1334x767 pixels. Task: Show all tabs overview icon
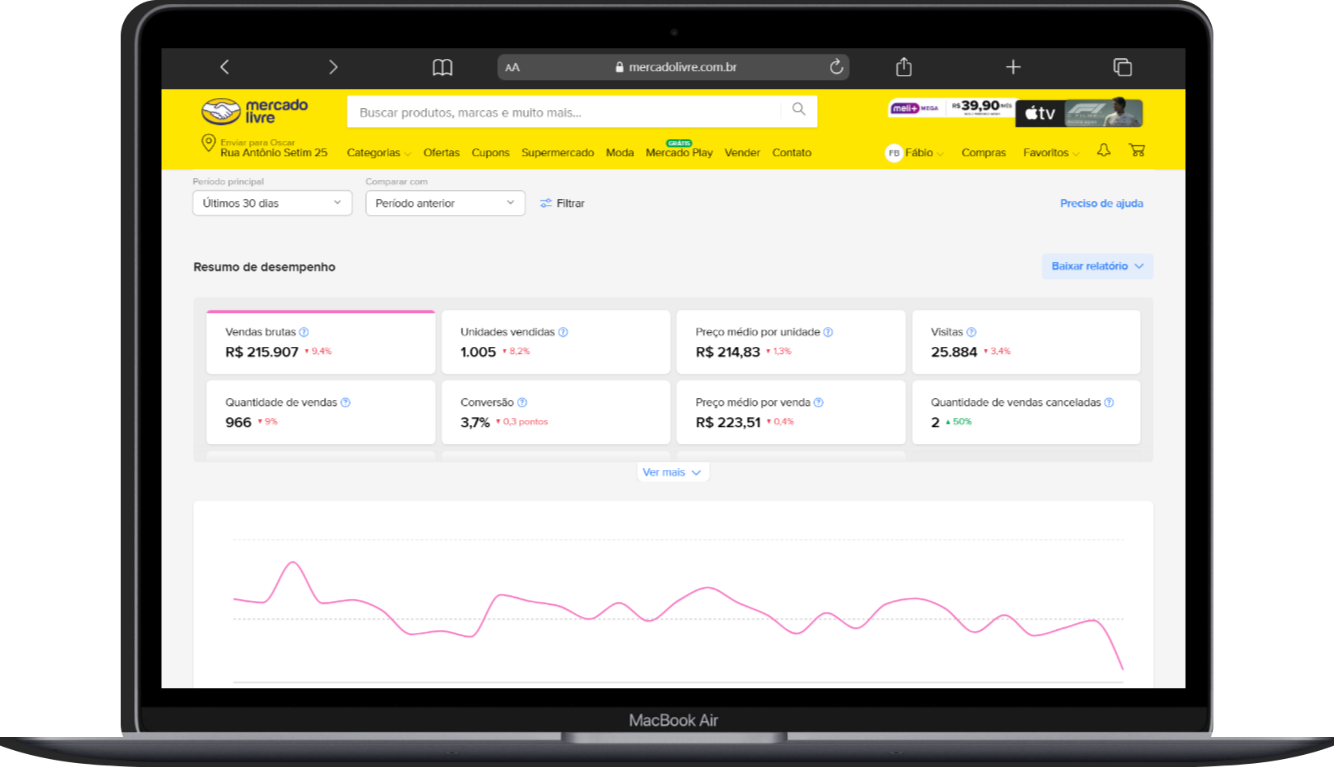click(1122, 67)
